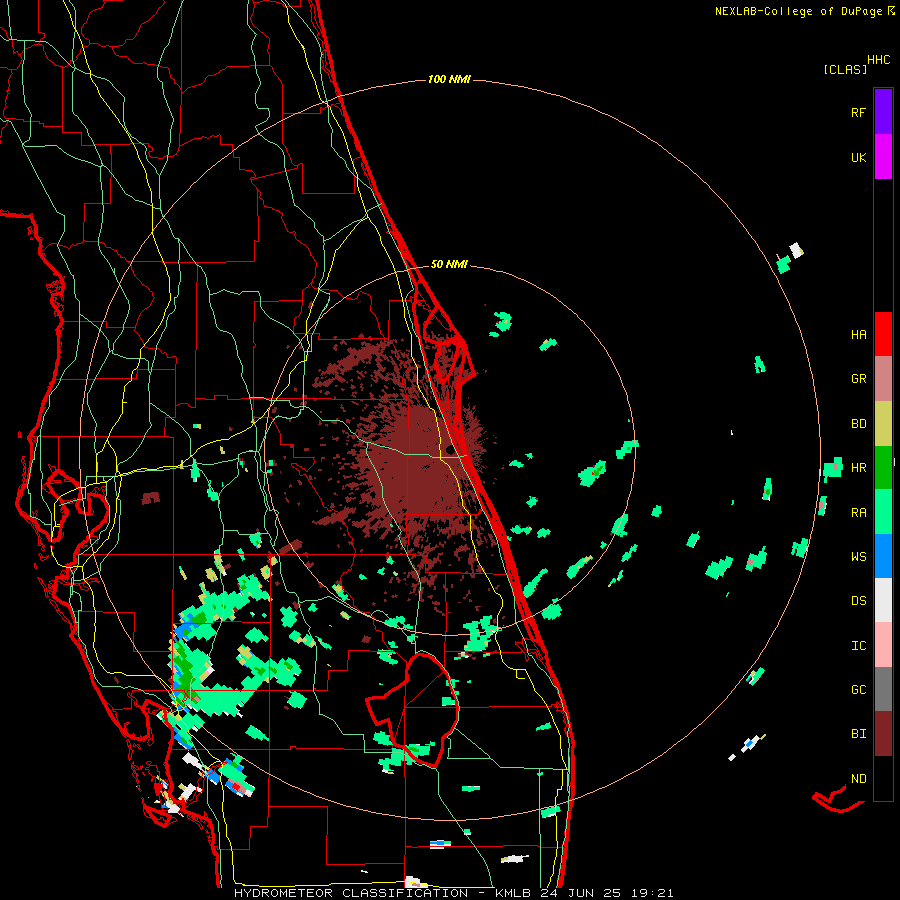900x900 pixels.
Task: Click the UK legend label
Action: point(858,157)
